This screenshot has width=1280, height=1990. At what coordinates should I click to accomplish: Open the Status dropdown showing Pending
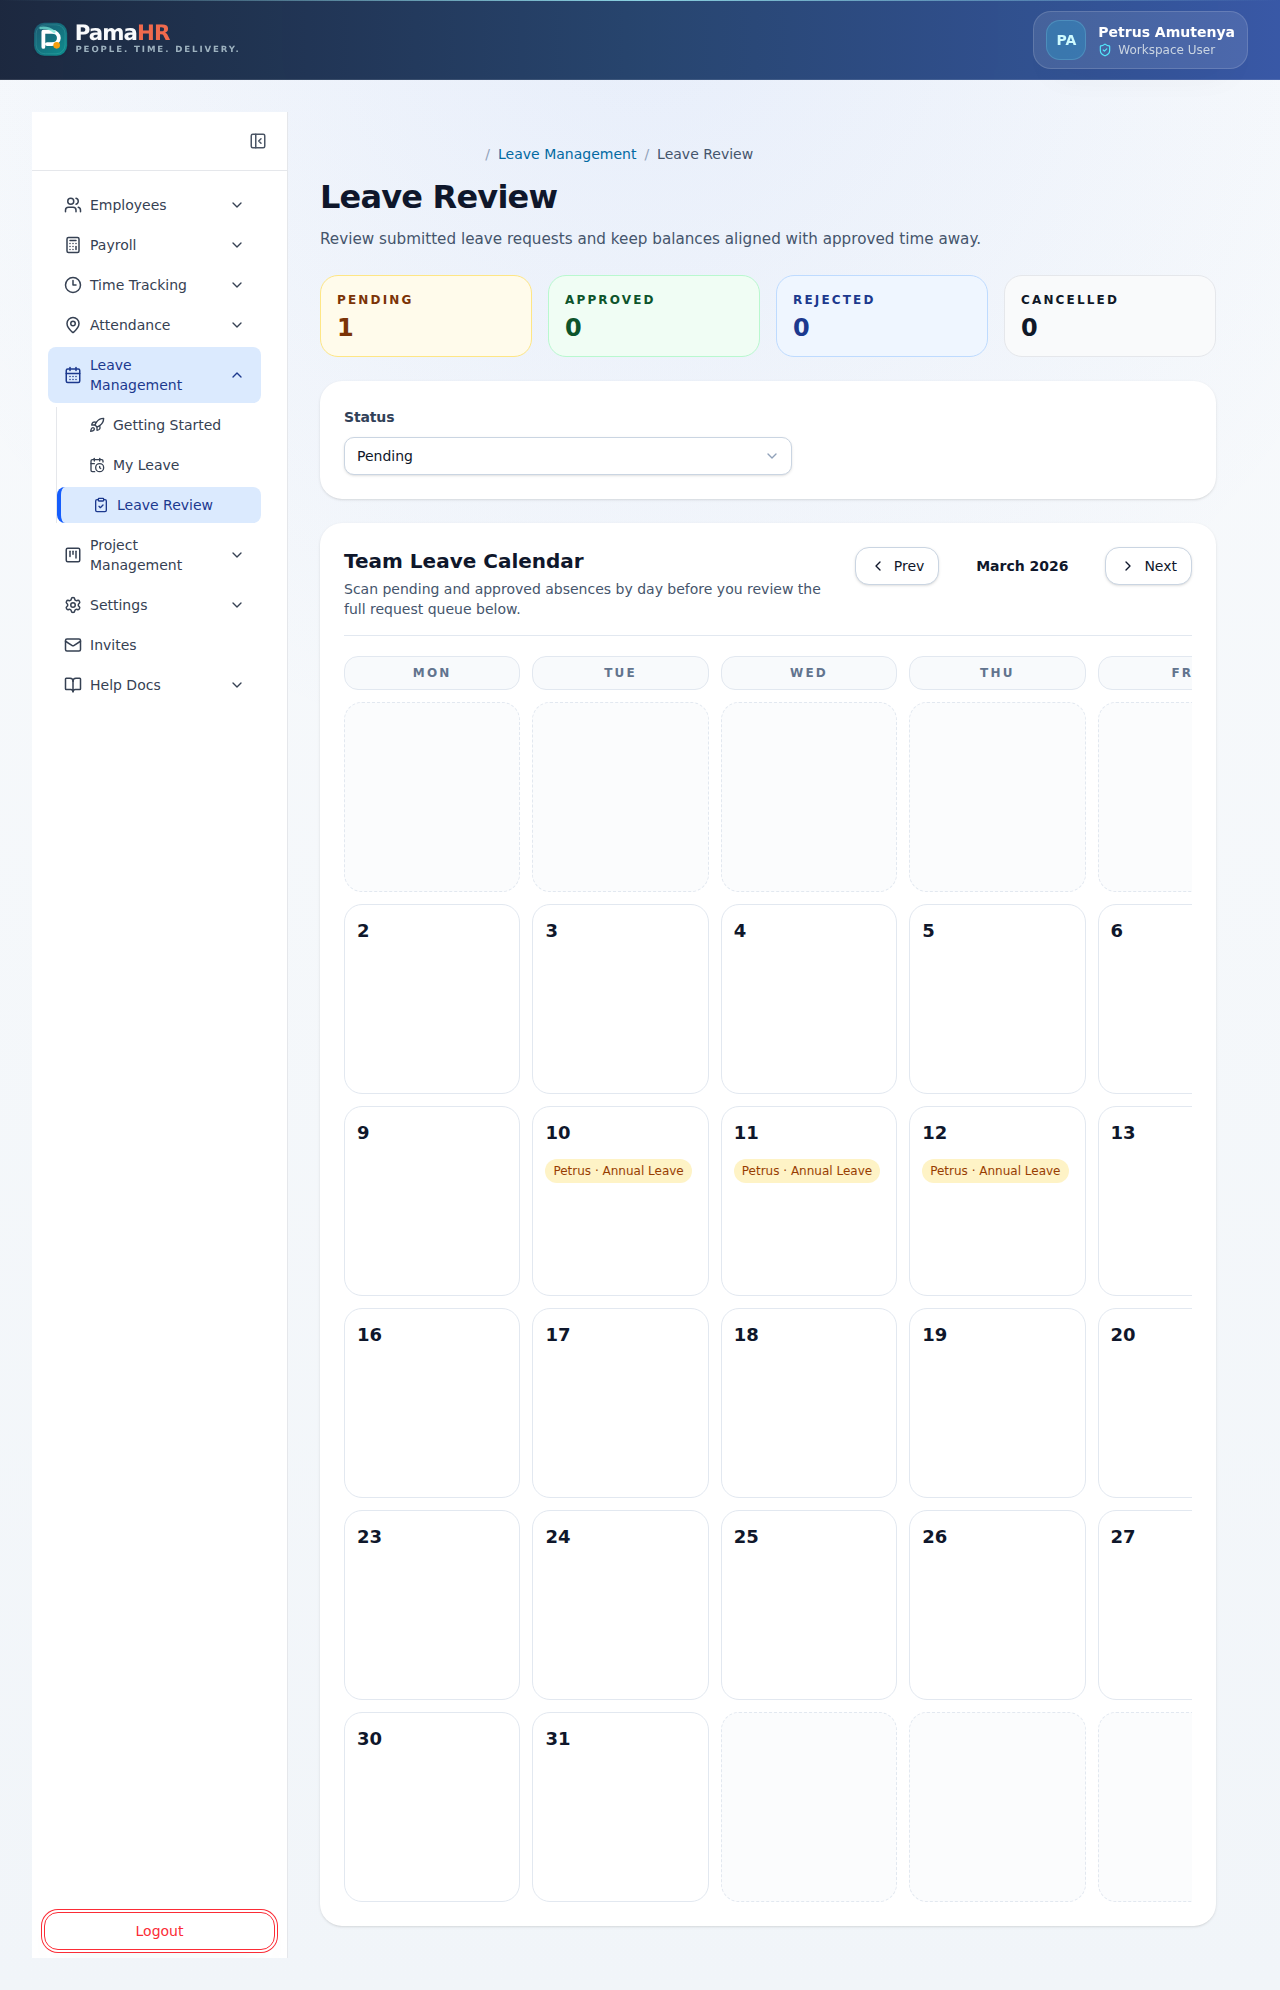(x=568, y=456)
